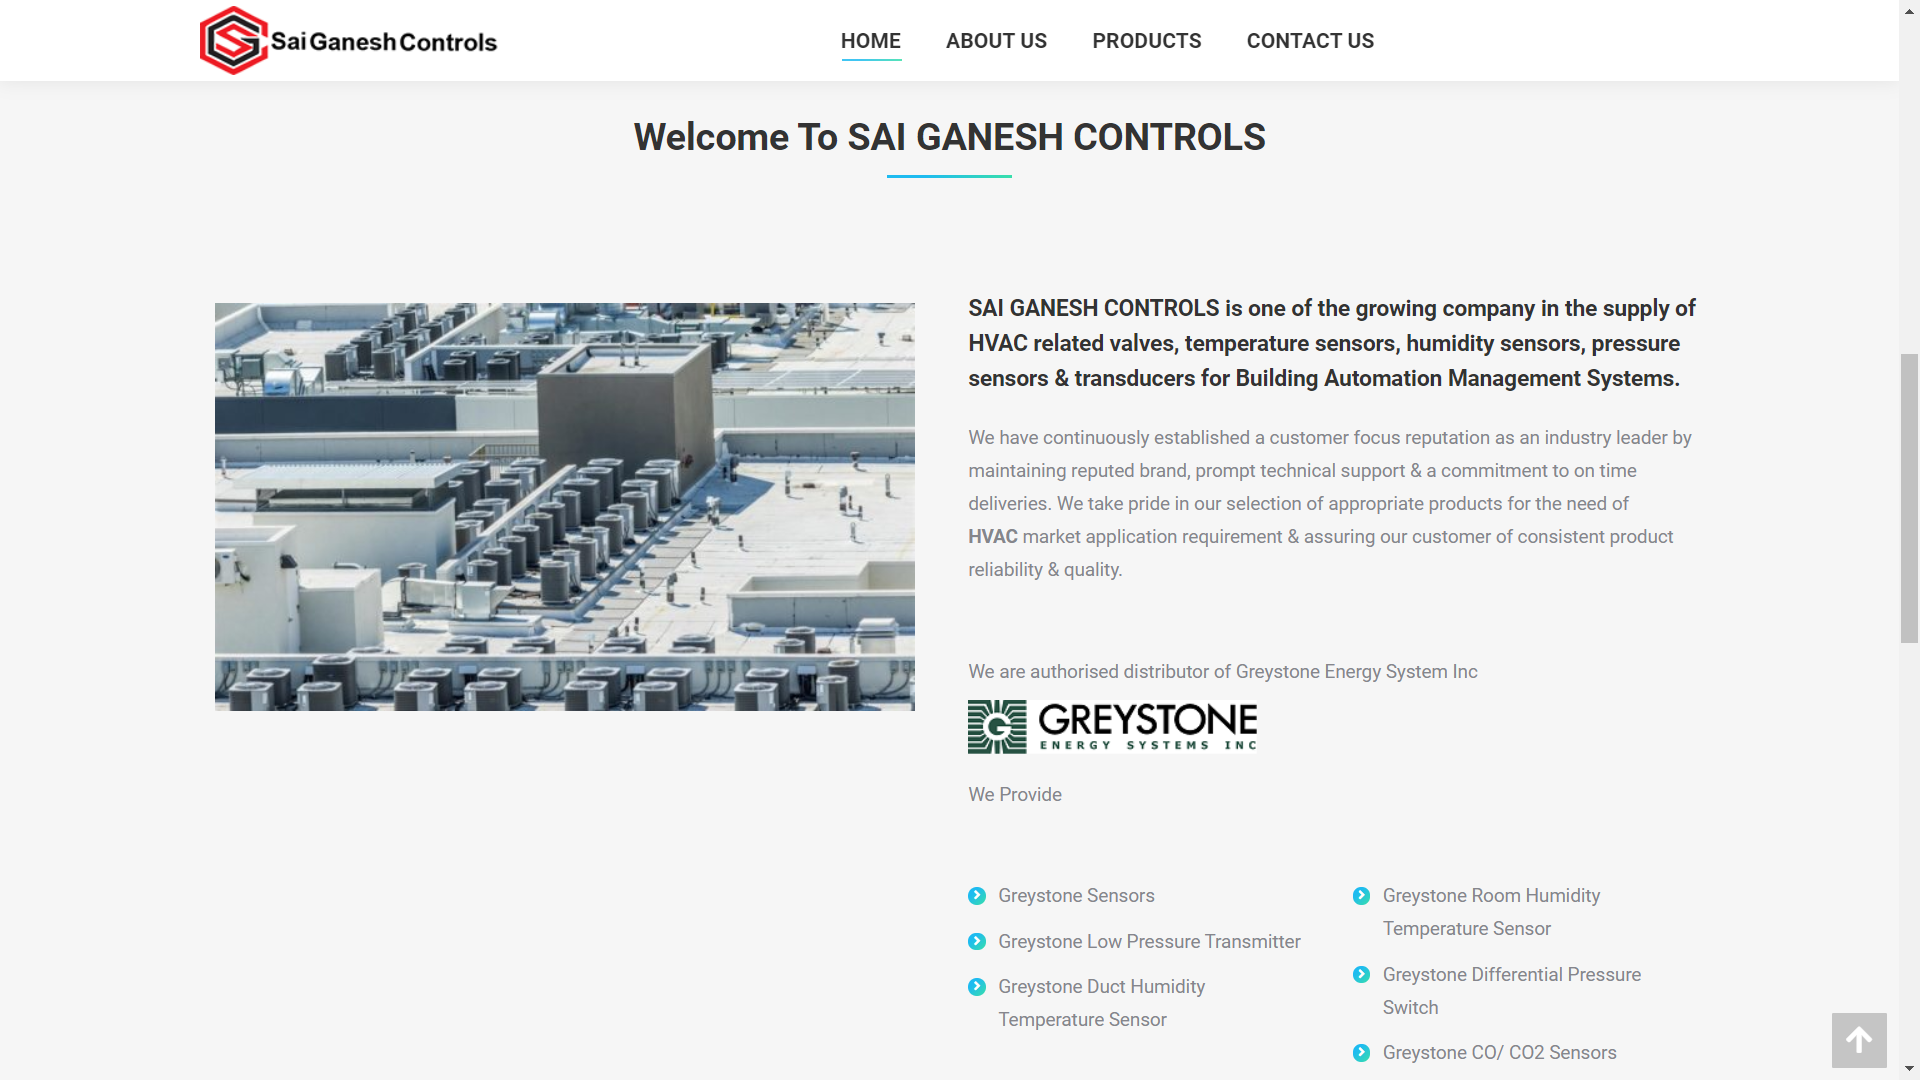Open the HOME menu item
1920x1080 pixels.
[x=870, y=41]
